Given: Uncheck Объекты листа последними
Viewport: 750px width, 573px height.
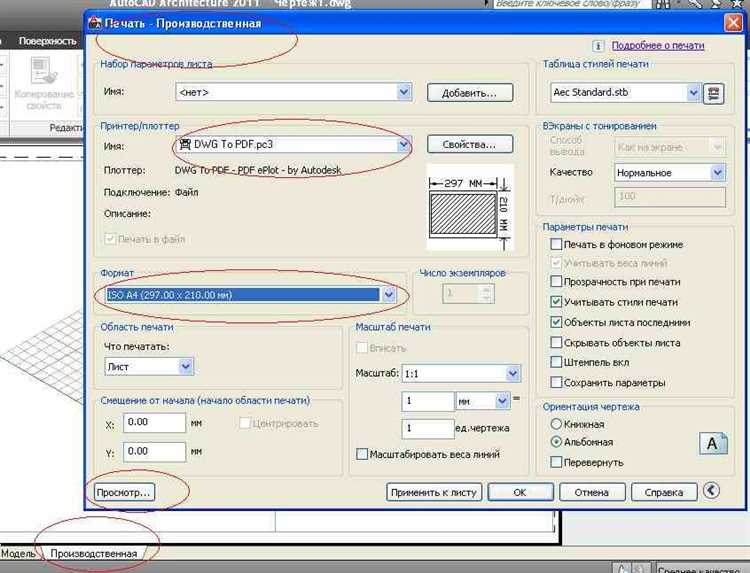Looking at the screenshot, I should point(556,322).
